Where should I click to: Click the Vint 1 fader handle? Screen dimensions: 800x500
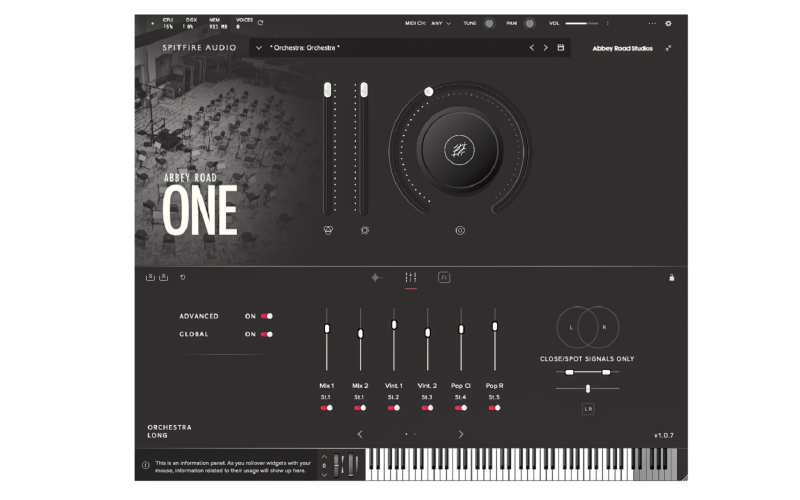(394, 324)
